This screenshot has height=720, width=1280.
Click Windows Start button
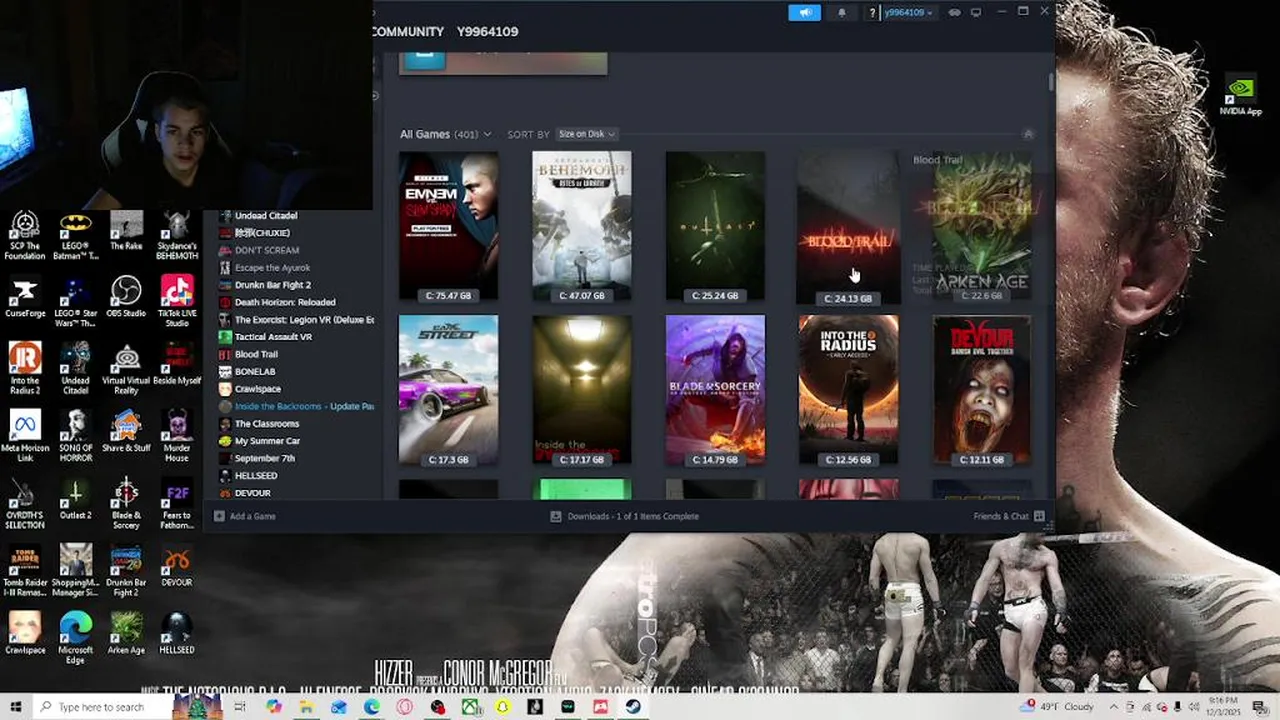click(x=16, y=707)
